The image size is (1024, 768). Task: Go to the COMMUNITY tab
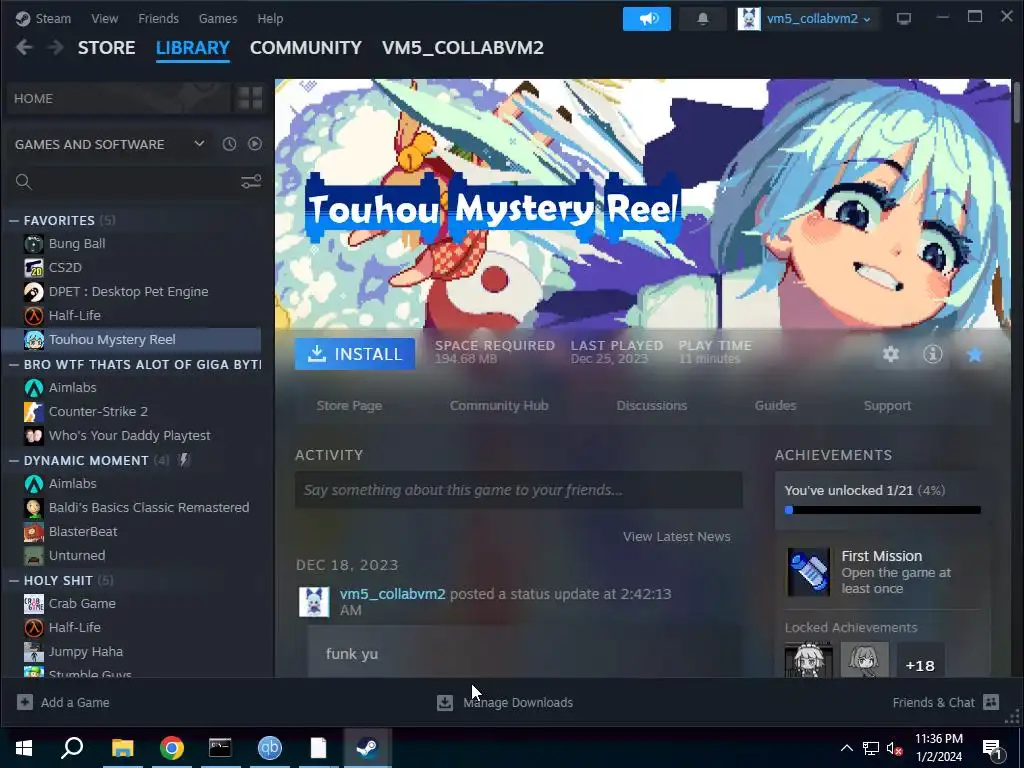point(306,48)
